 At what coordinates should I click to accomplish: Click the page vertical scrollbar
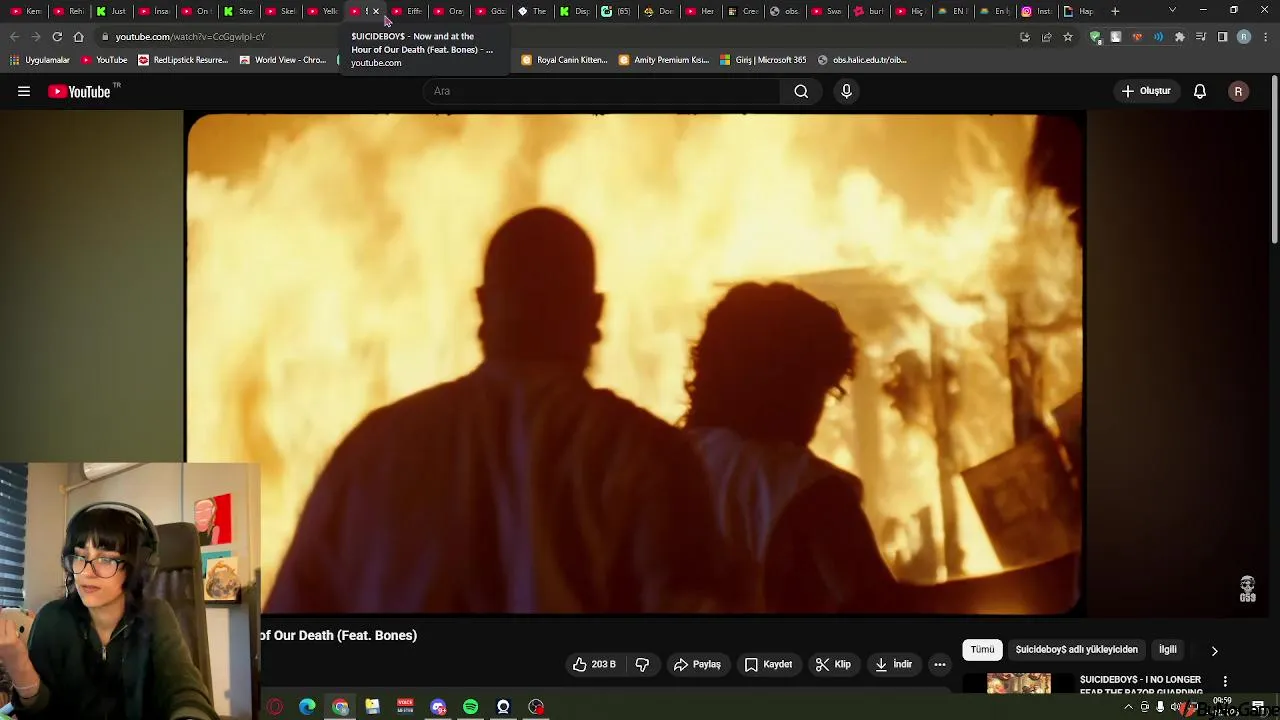[1274, 157]
